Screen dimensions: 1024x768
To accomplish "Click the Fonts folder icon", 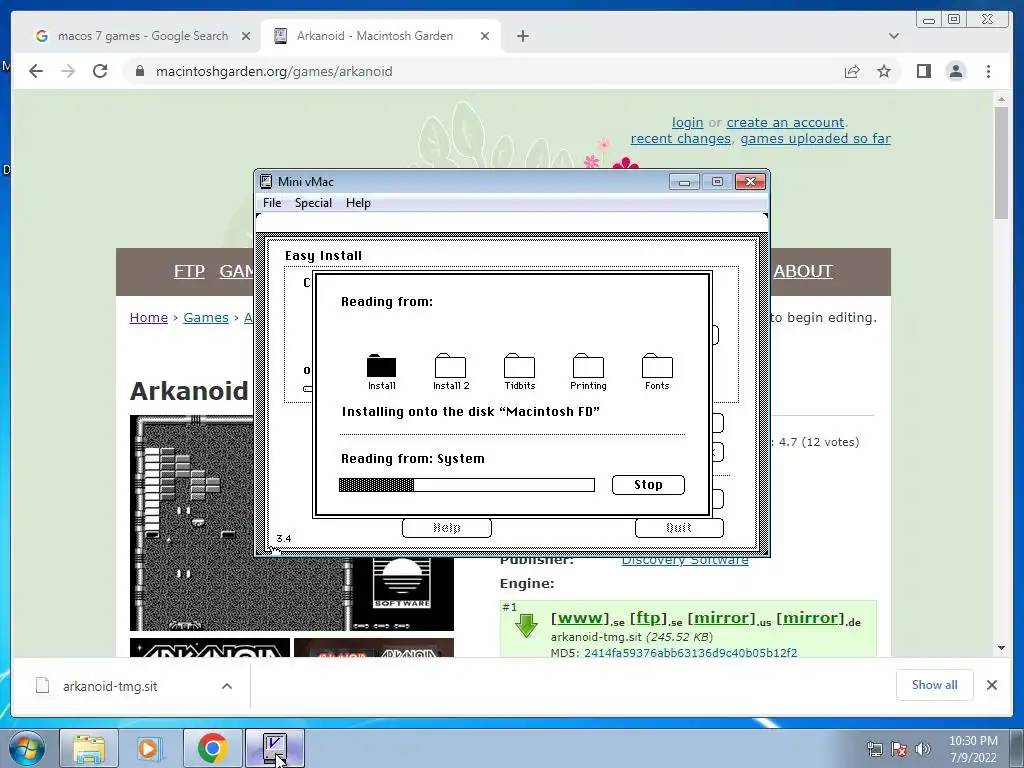I will pyautogui.click(x=657, y=366).
